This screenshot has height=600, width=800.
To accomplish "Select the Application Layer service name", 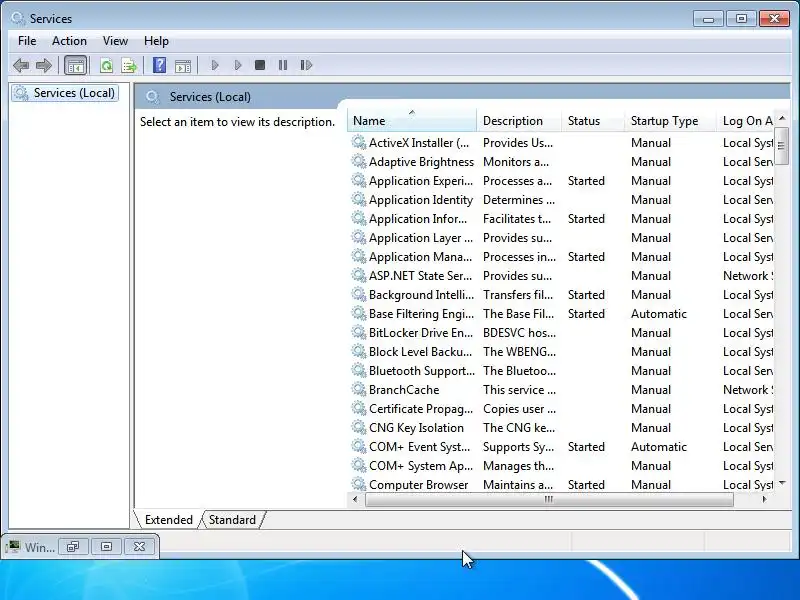I will 420,238.
